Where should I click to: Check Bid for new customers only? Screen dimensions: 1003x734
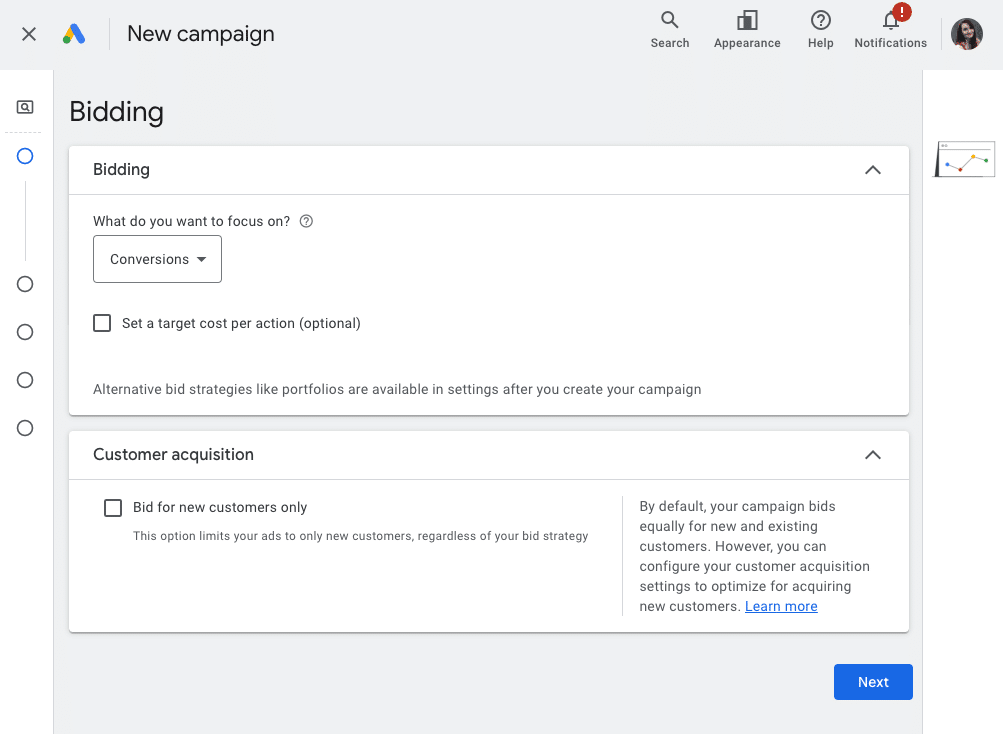pos(113,508)
